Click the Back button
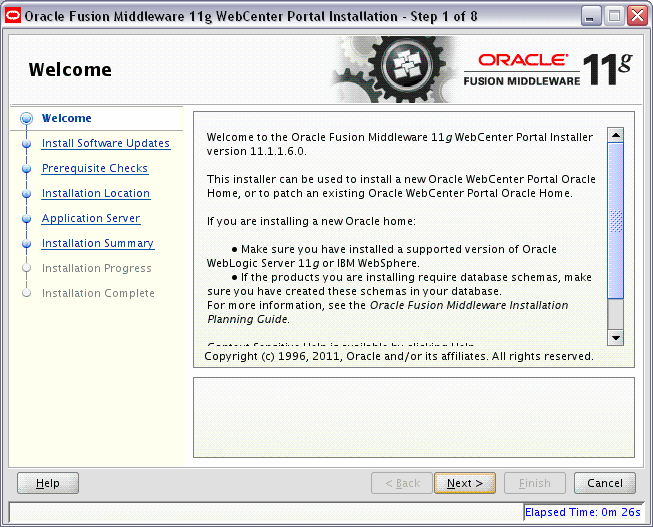This screenshot has height=527, width=653. coord(402,483)
